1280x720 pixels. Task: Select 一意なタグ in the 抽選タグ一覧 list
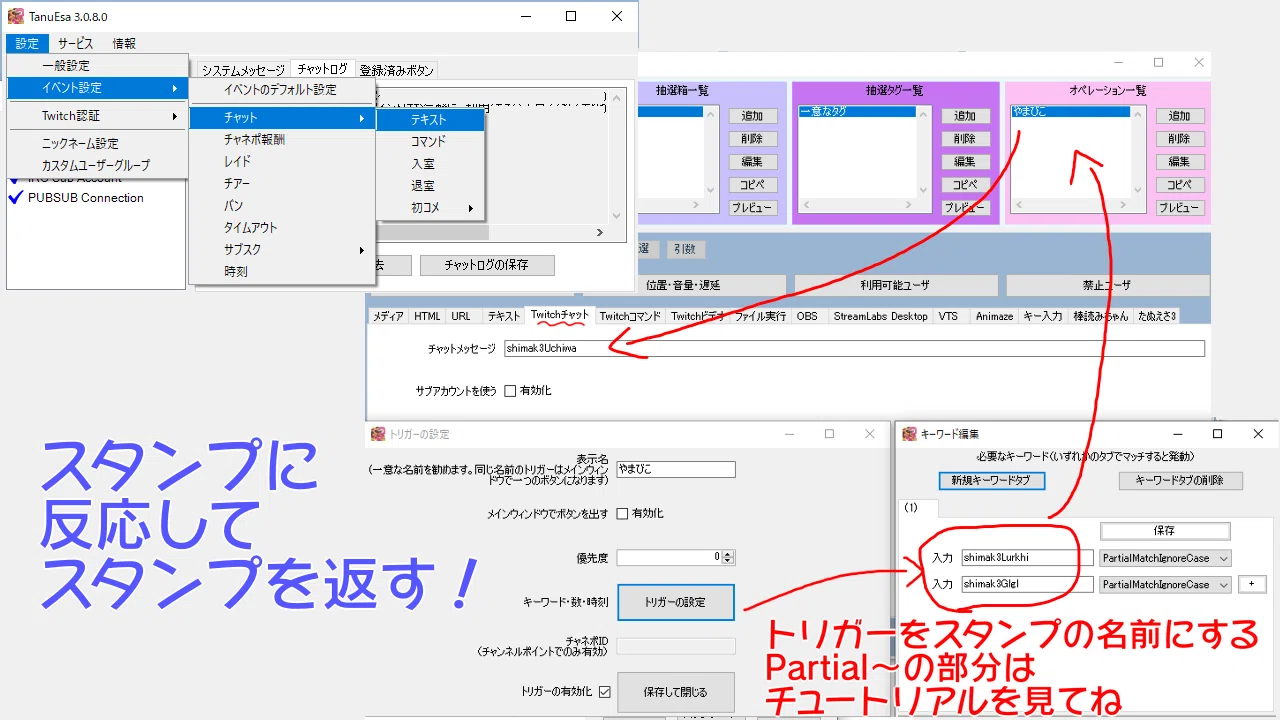tap(857, 112)
